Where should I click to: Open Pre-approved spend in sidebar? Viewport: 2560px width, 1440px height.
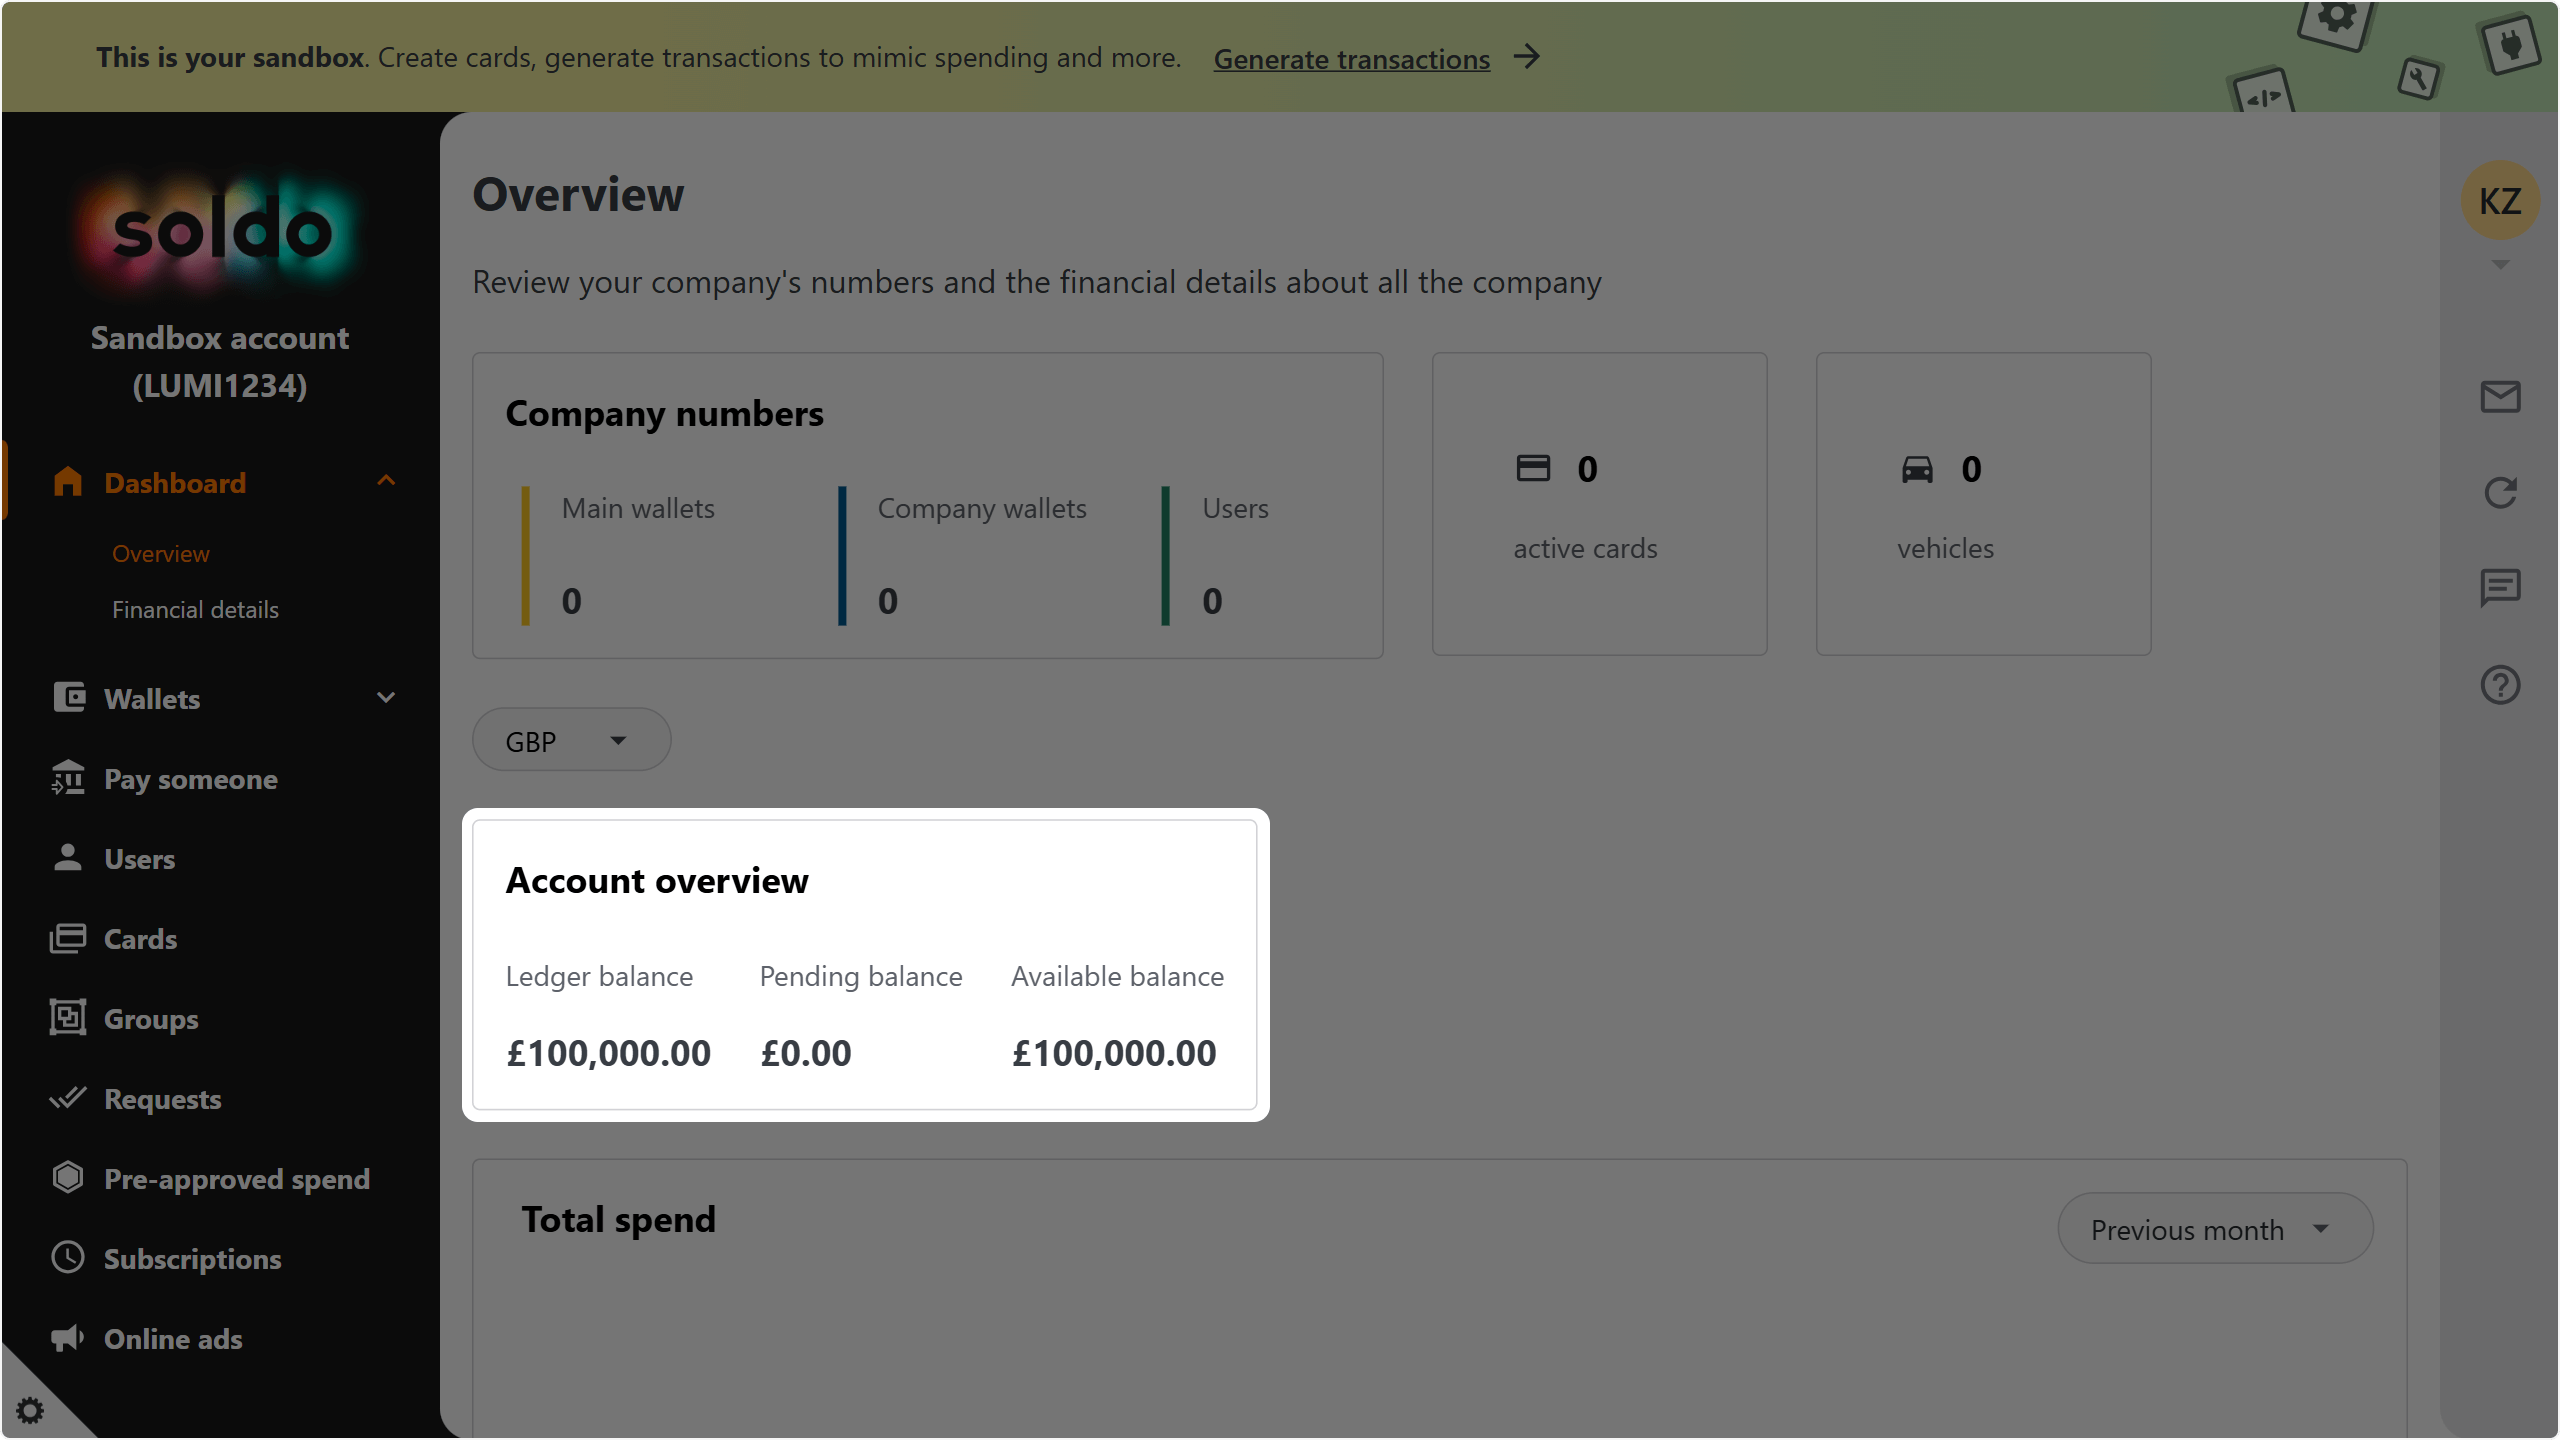237,1179
